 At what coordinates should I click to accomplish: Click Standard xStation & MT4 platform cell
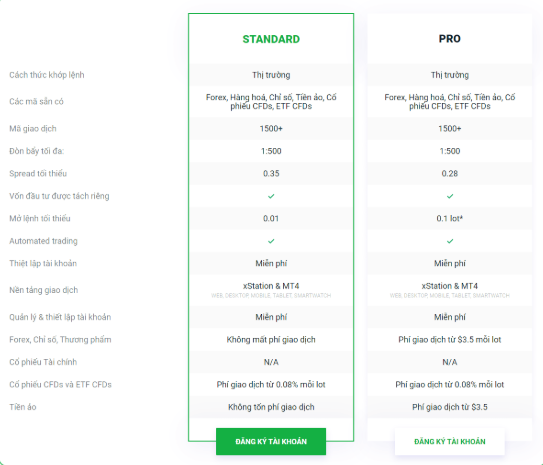coord(271,290)
